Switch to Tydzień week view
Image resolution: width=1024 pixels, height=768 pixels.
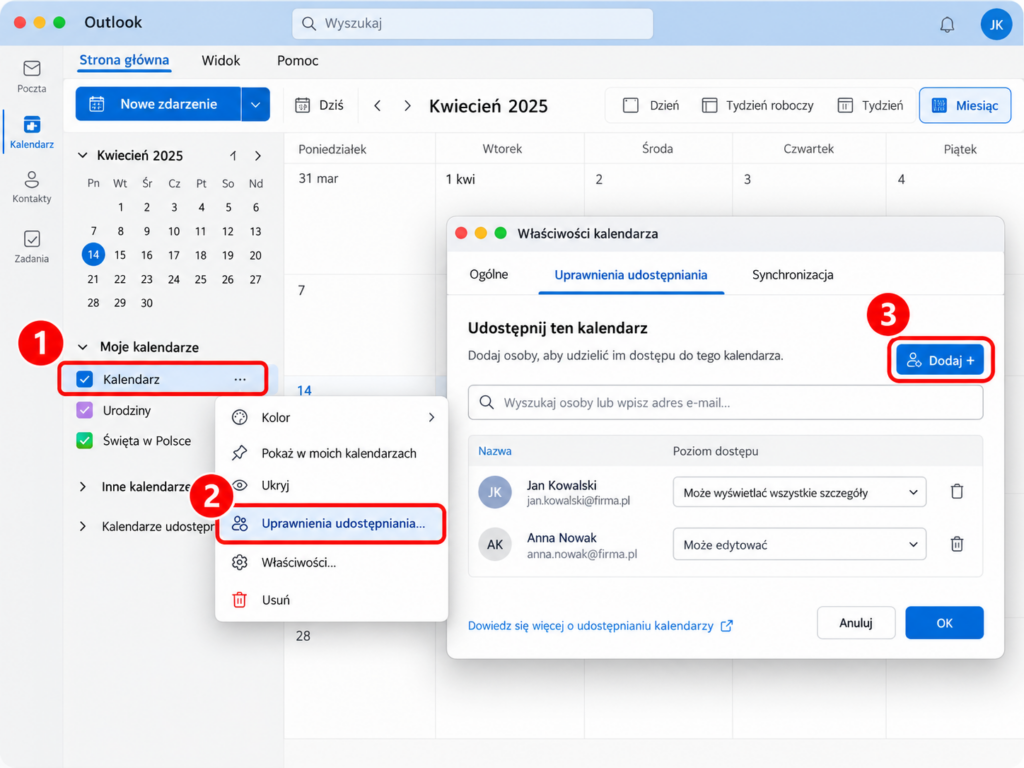(871, 105)
